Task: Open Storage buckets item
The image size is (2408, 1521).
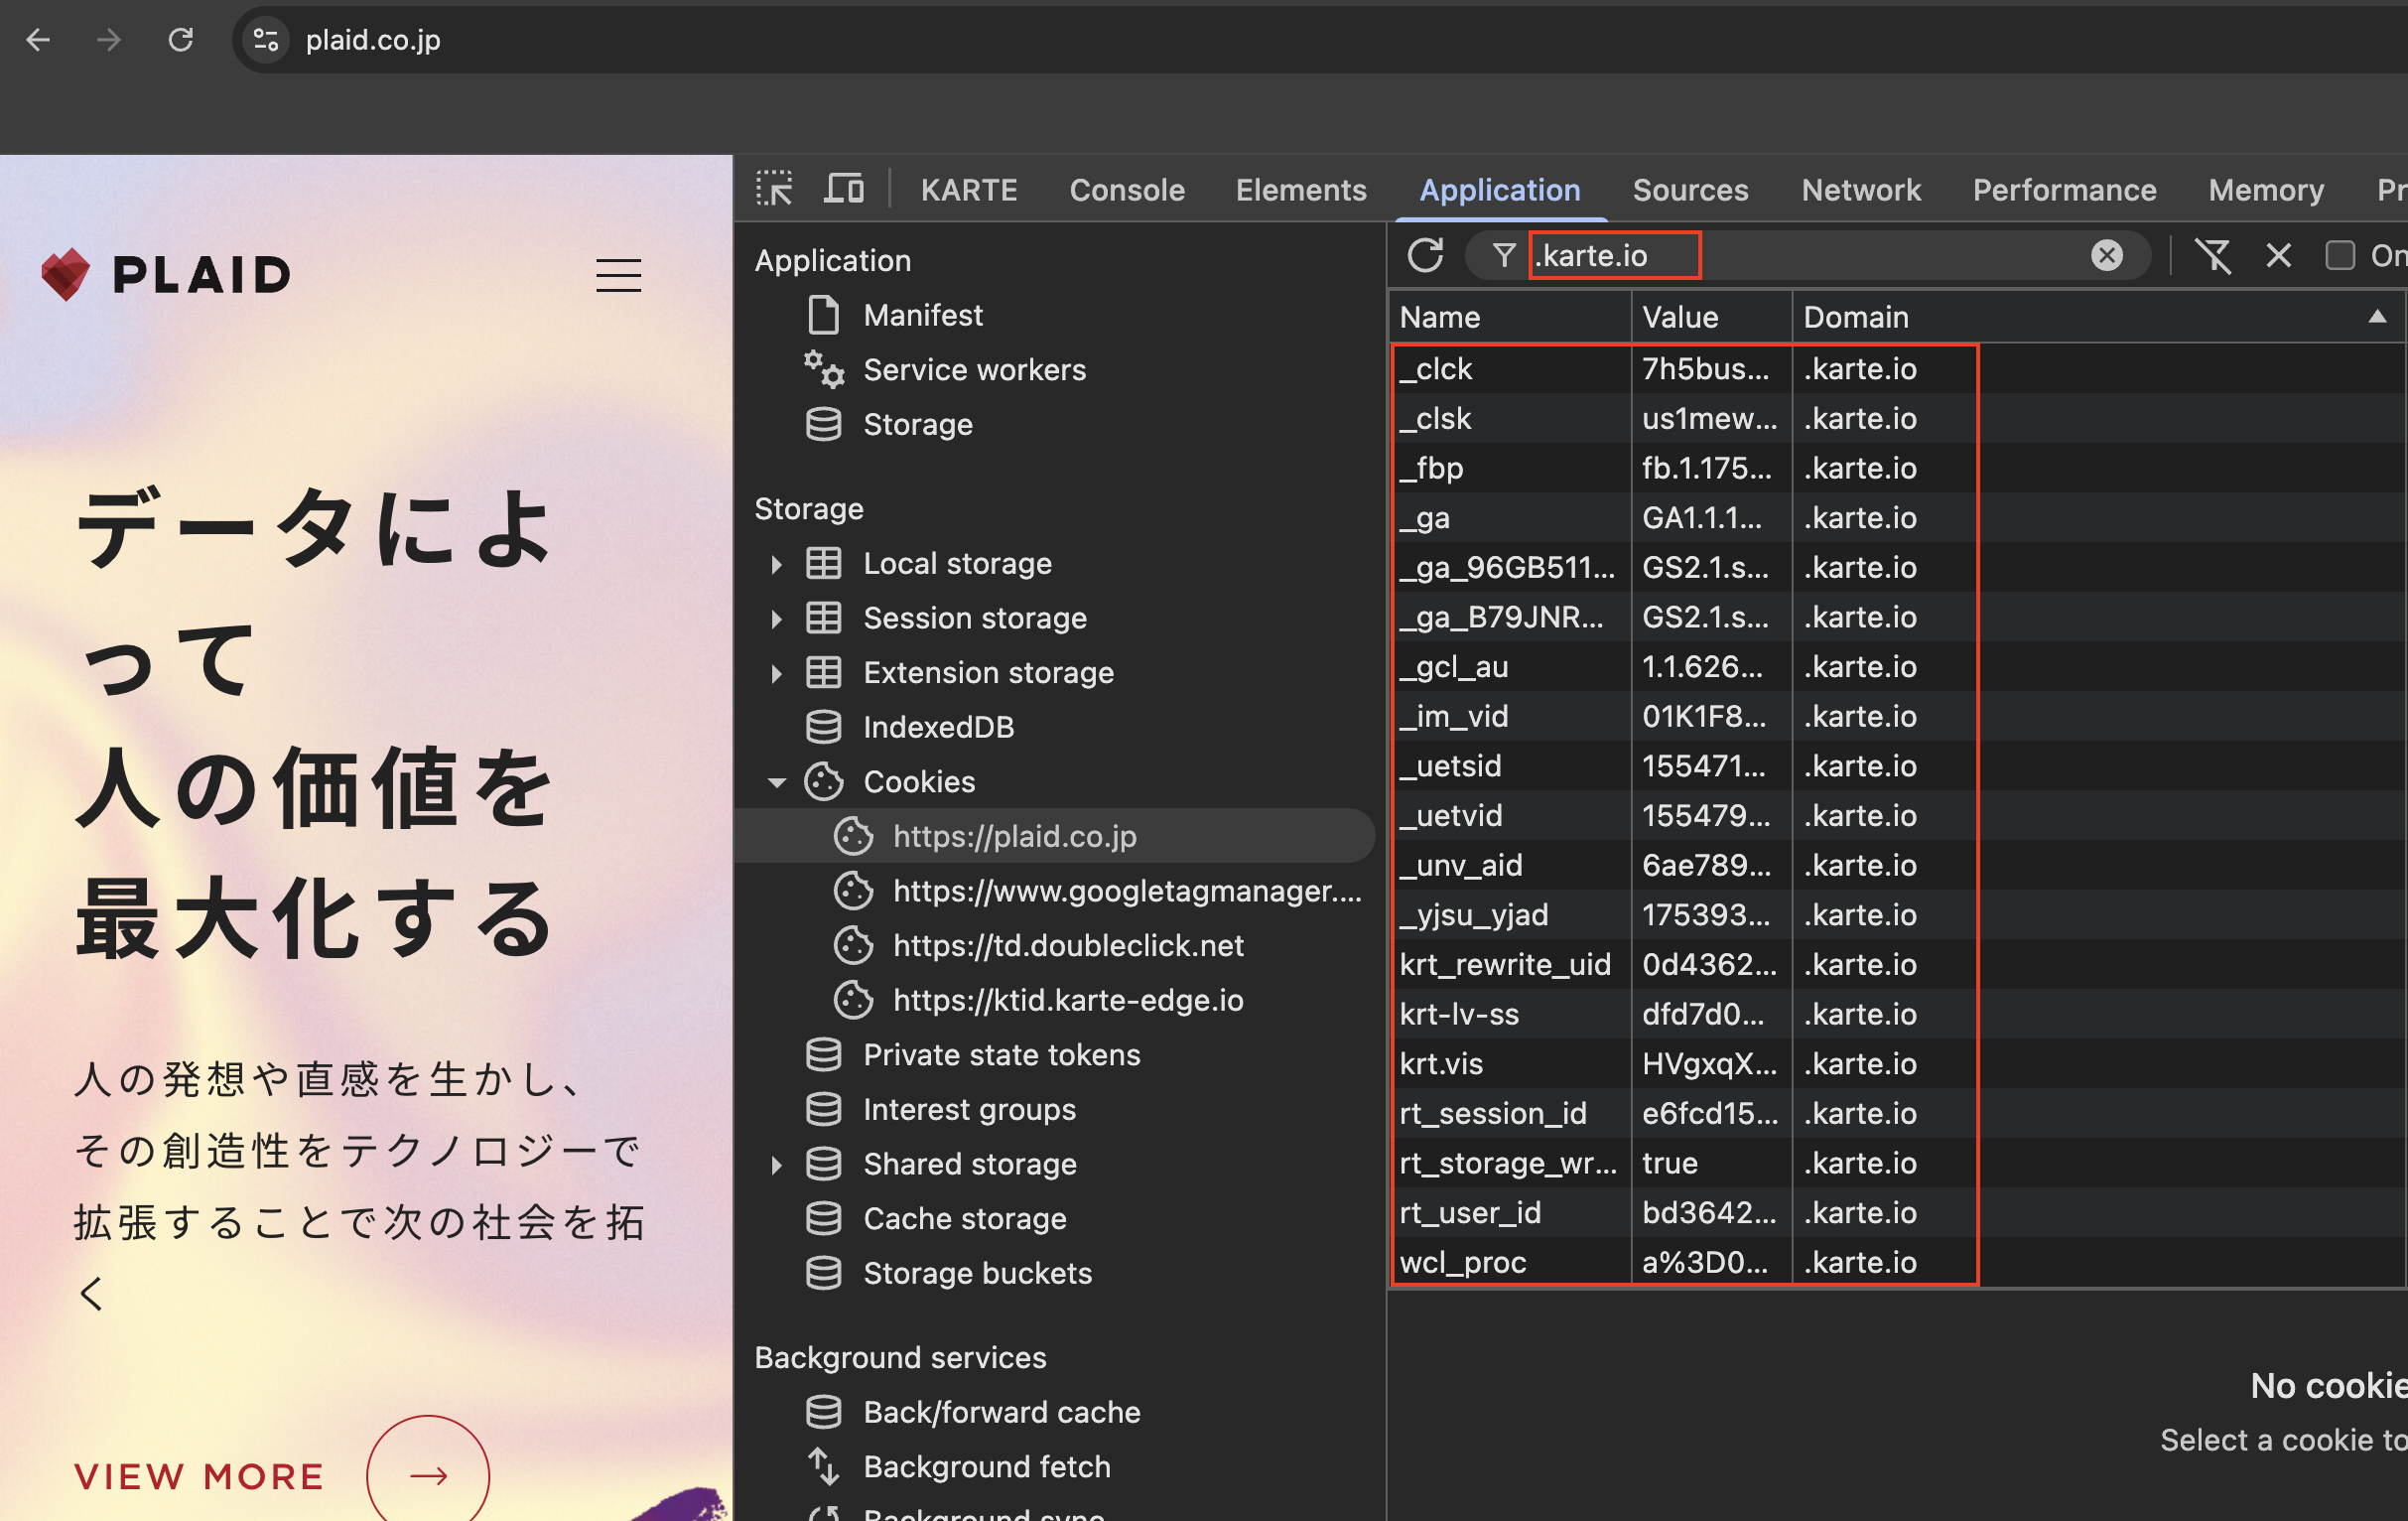Action: point(977,1273)
